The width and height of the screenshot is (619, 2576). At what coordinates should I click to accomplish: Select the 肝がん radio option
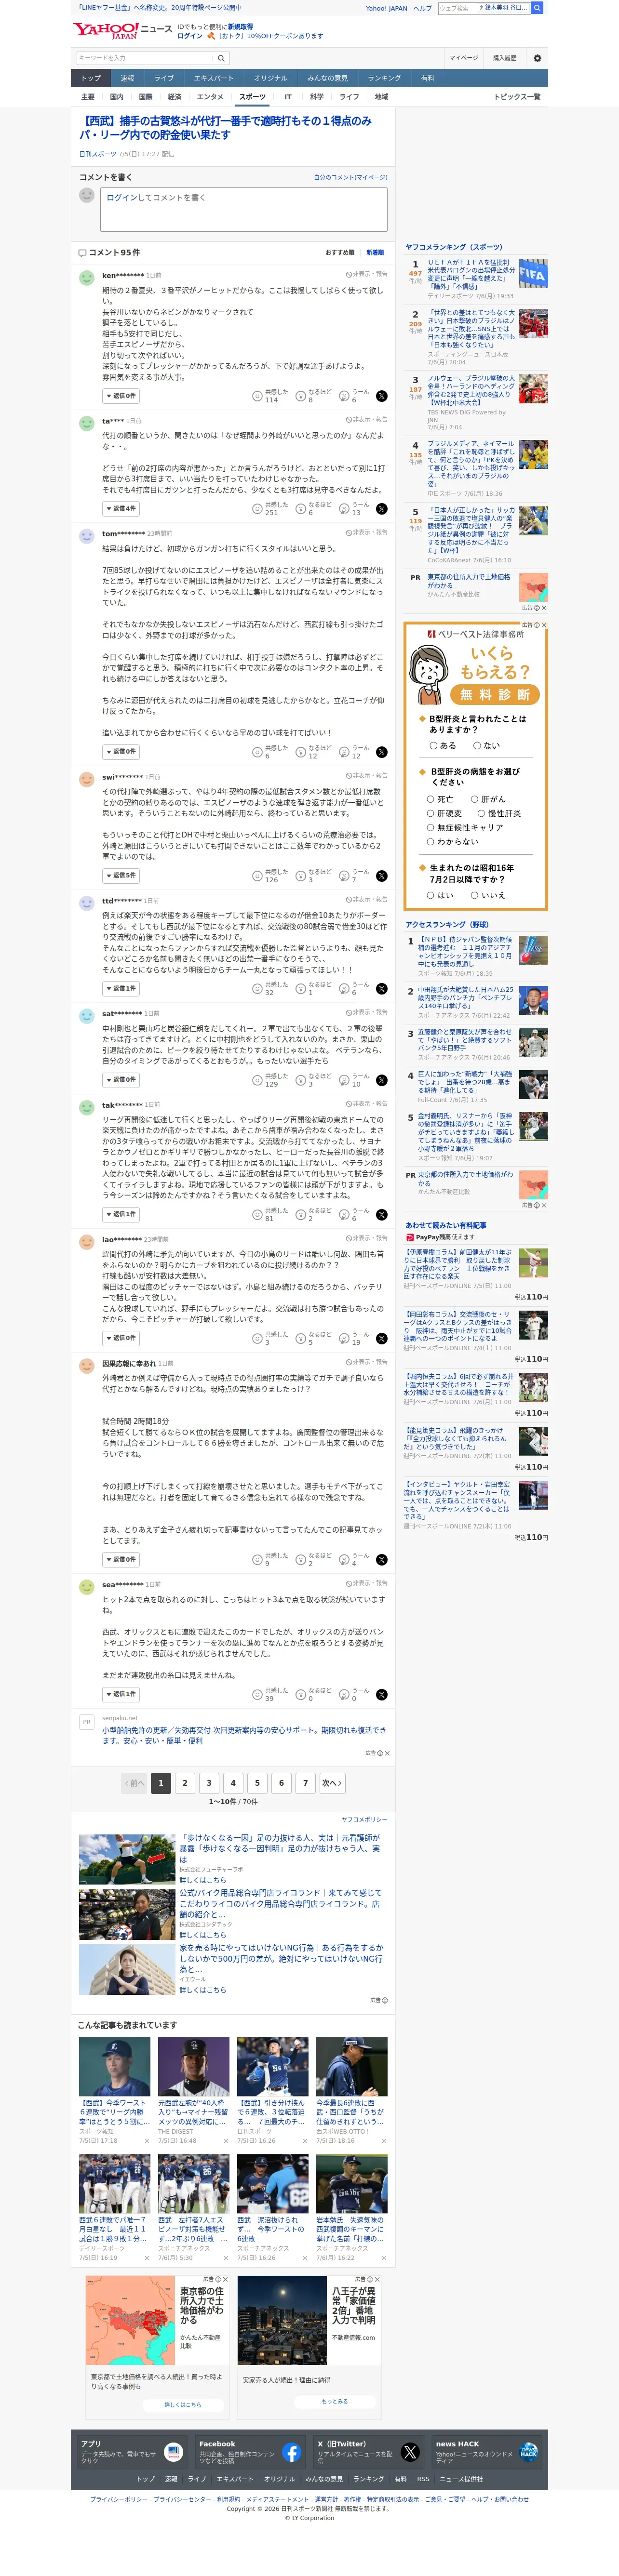coord(474,799)
